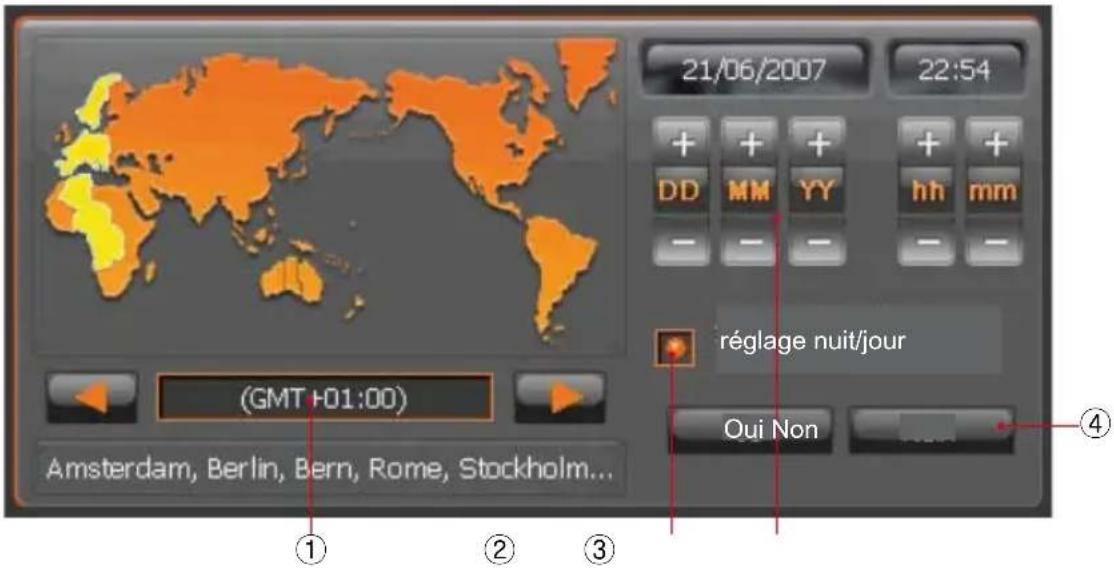Increase the day with DD plus button
Image resolution: width=1114 pixels, height=568 pixels.
tap(683, 145)
